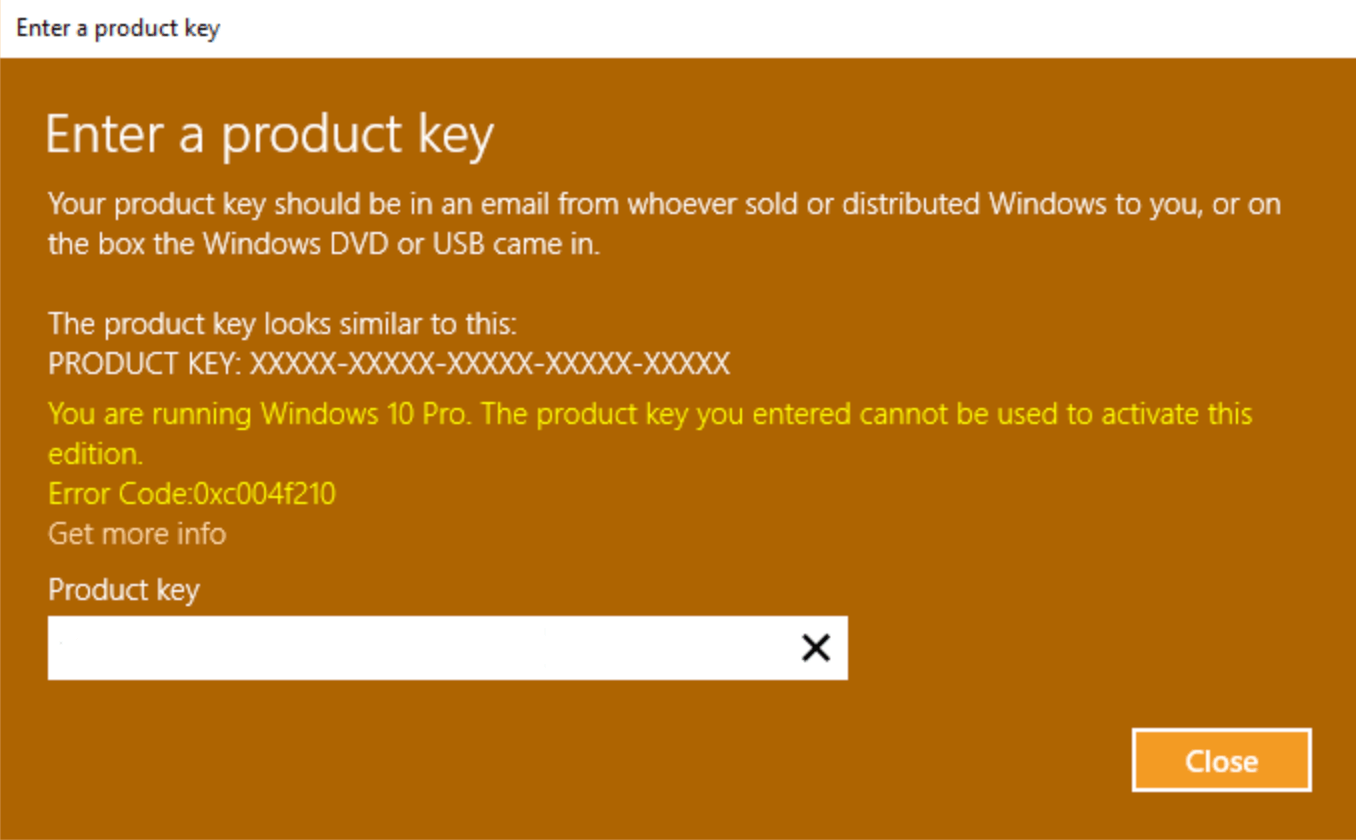1356x840 pixels.
Task: Click the sentence about email from seller
Action: [x=664, y=205]
